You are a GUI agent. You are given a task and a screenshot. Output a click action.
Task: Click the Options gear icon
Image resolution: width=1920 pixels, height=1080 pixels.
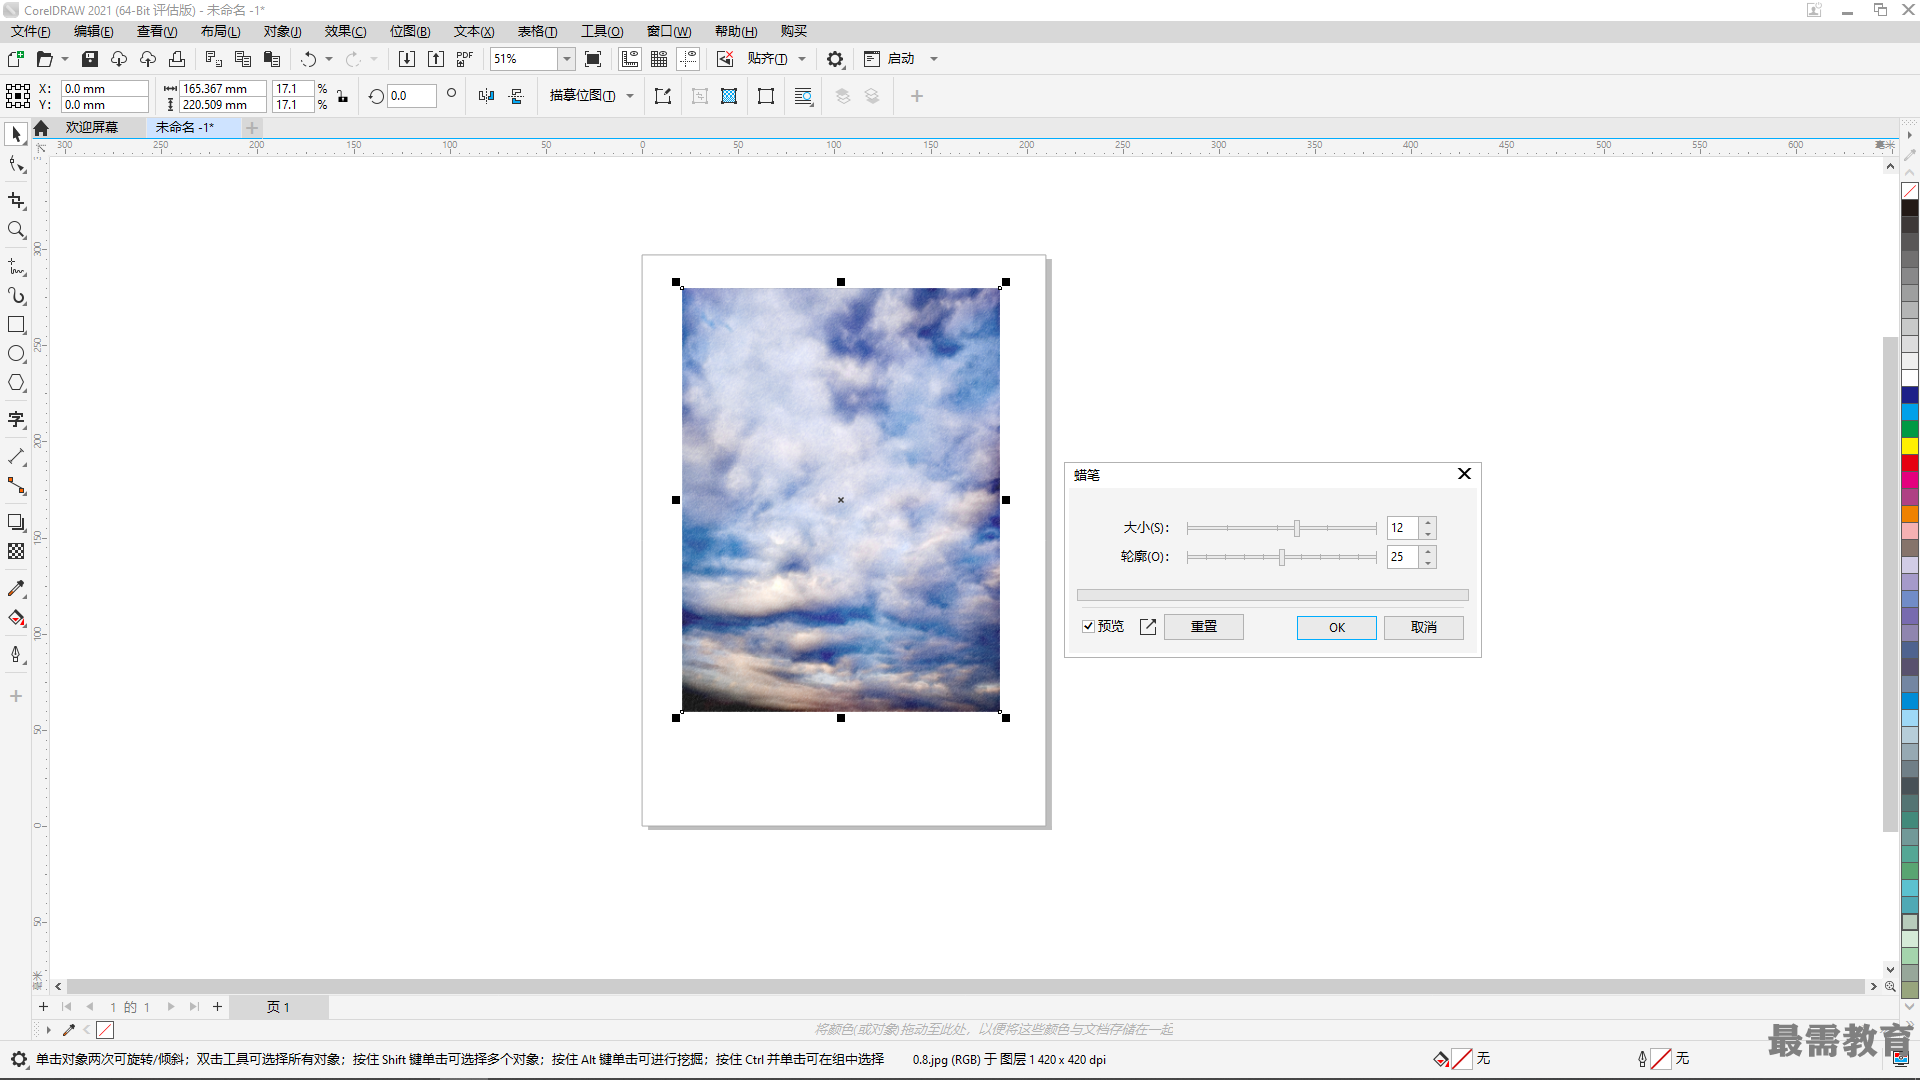pyautogui.click(x=835, y=59)
